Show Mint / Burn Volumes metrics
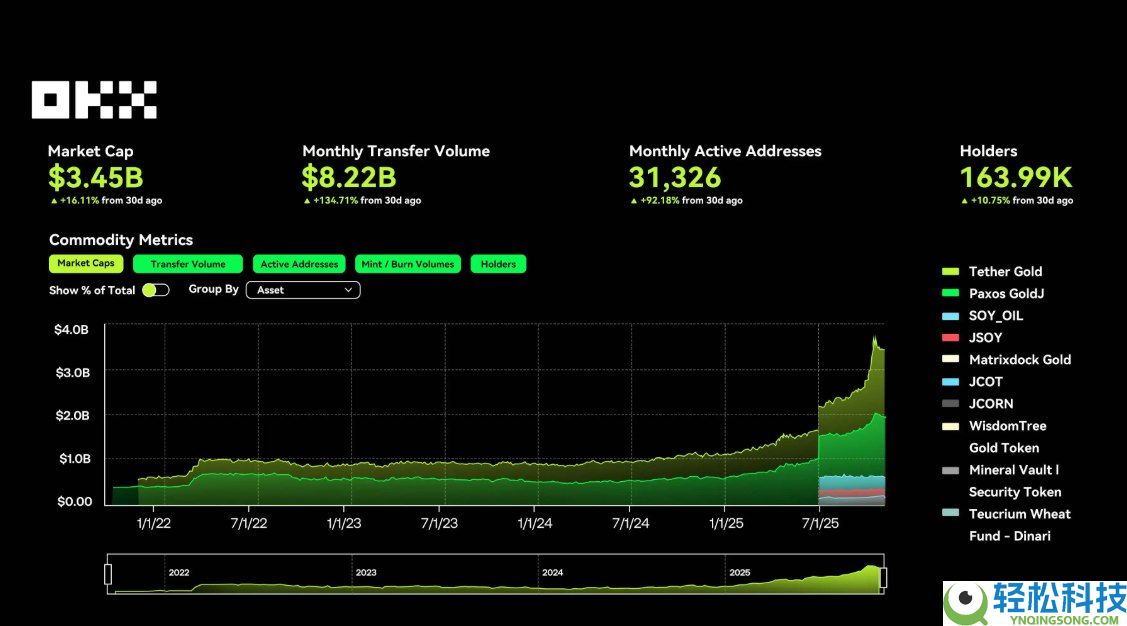This screenshot has height=626, width=1127. coord(408,265)
